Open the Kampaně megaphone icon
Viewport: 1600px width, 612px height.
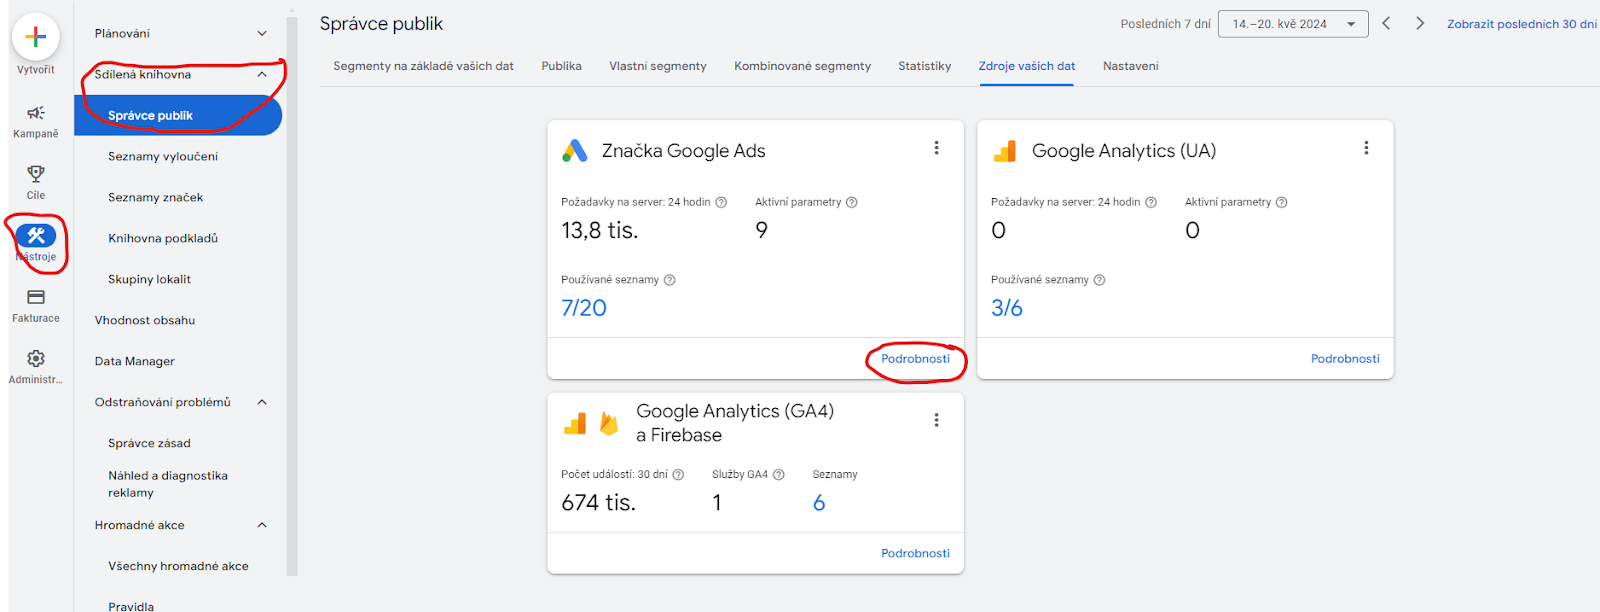tap(36, 113)
